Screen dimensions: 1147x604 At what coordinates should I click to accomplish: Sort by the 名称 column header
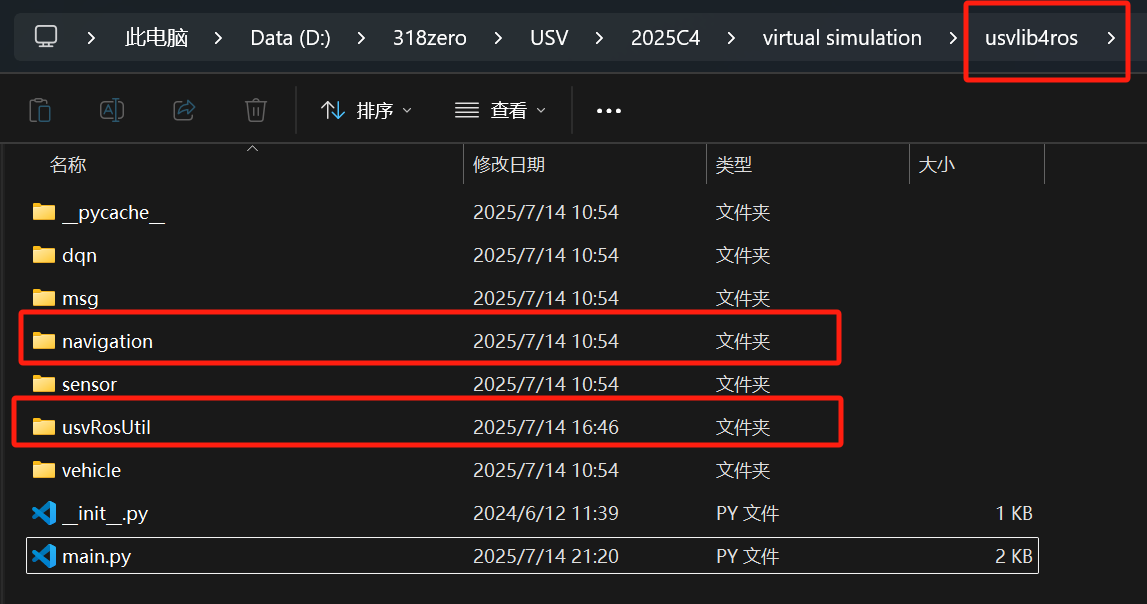pyautogui.click(x=68, y=165)
